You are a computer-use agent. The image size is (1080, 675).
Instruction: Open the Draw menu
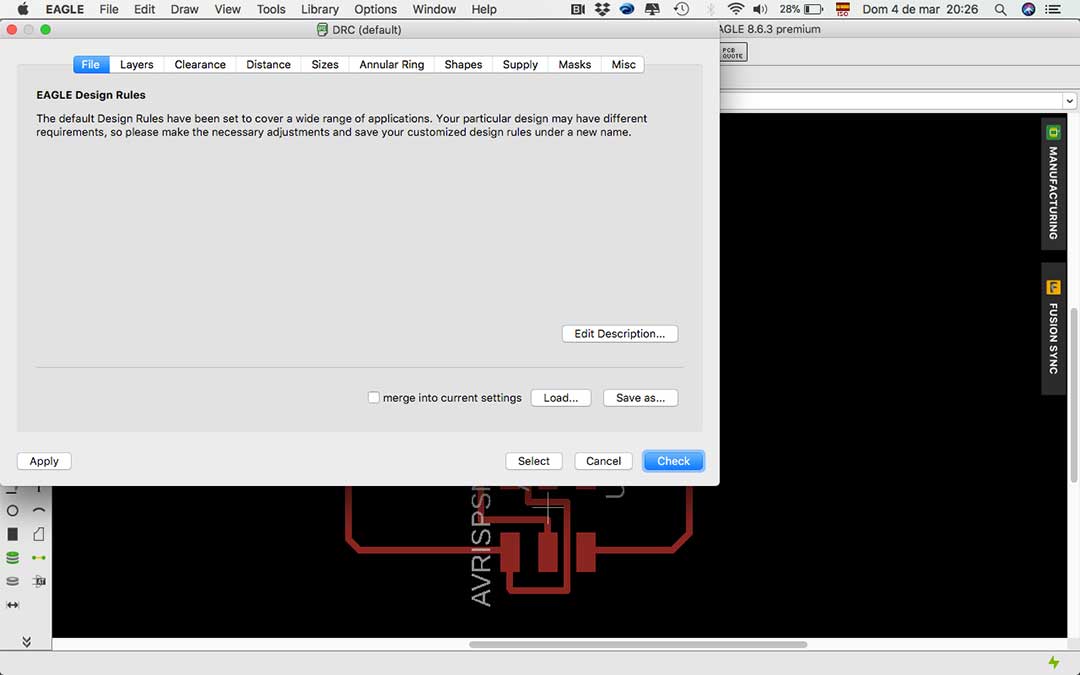185,9
